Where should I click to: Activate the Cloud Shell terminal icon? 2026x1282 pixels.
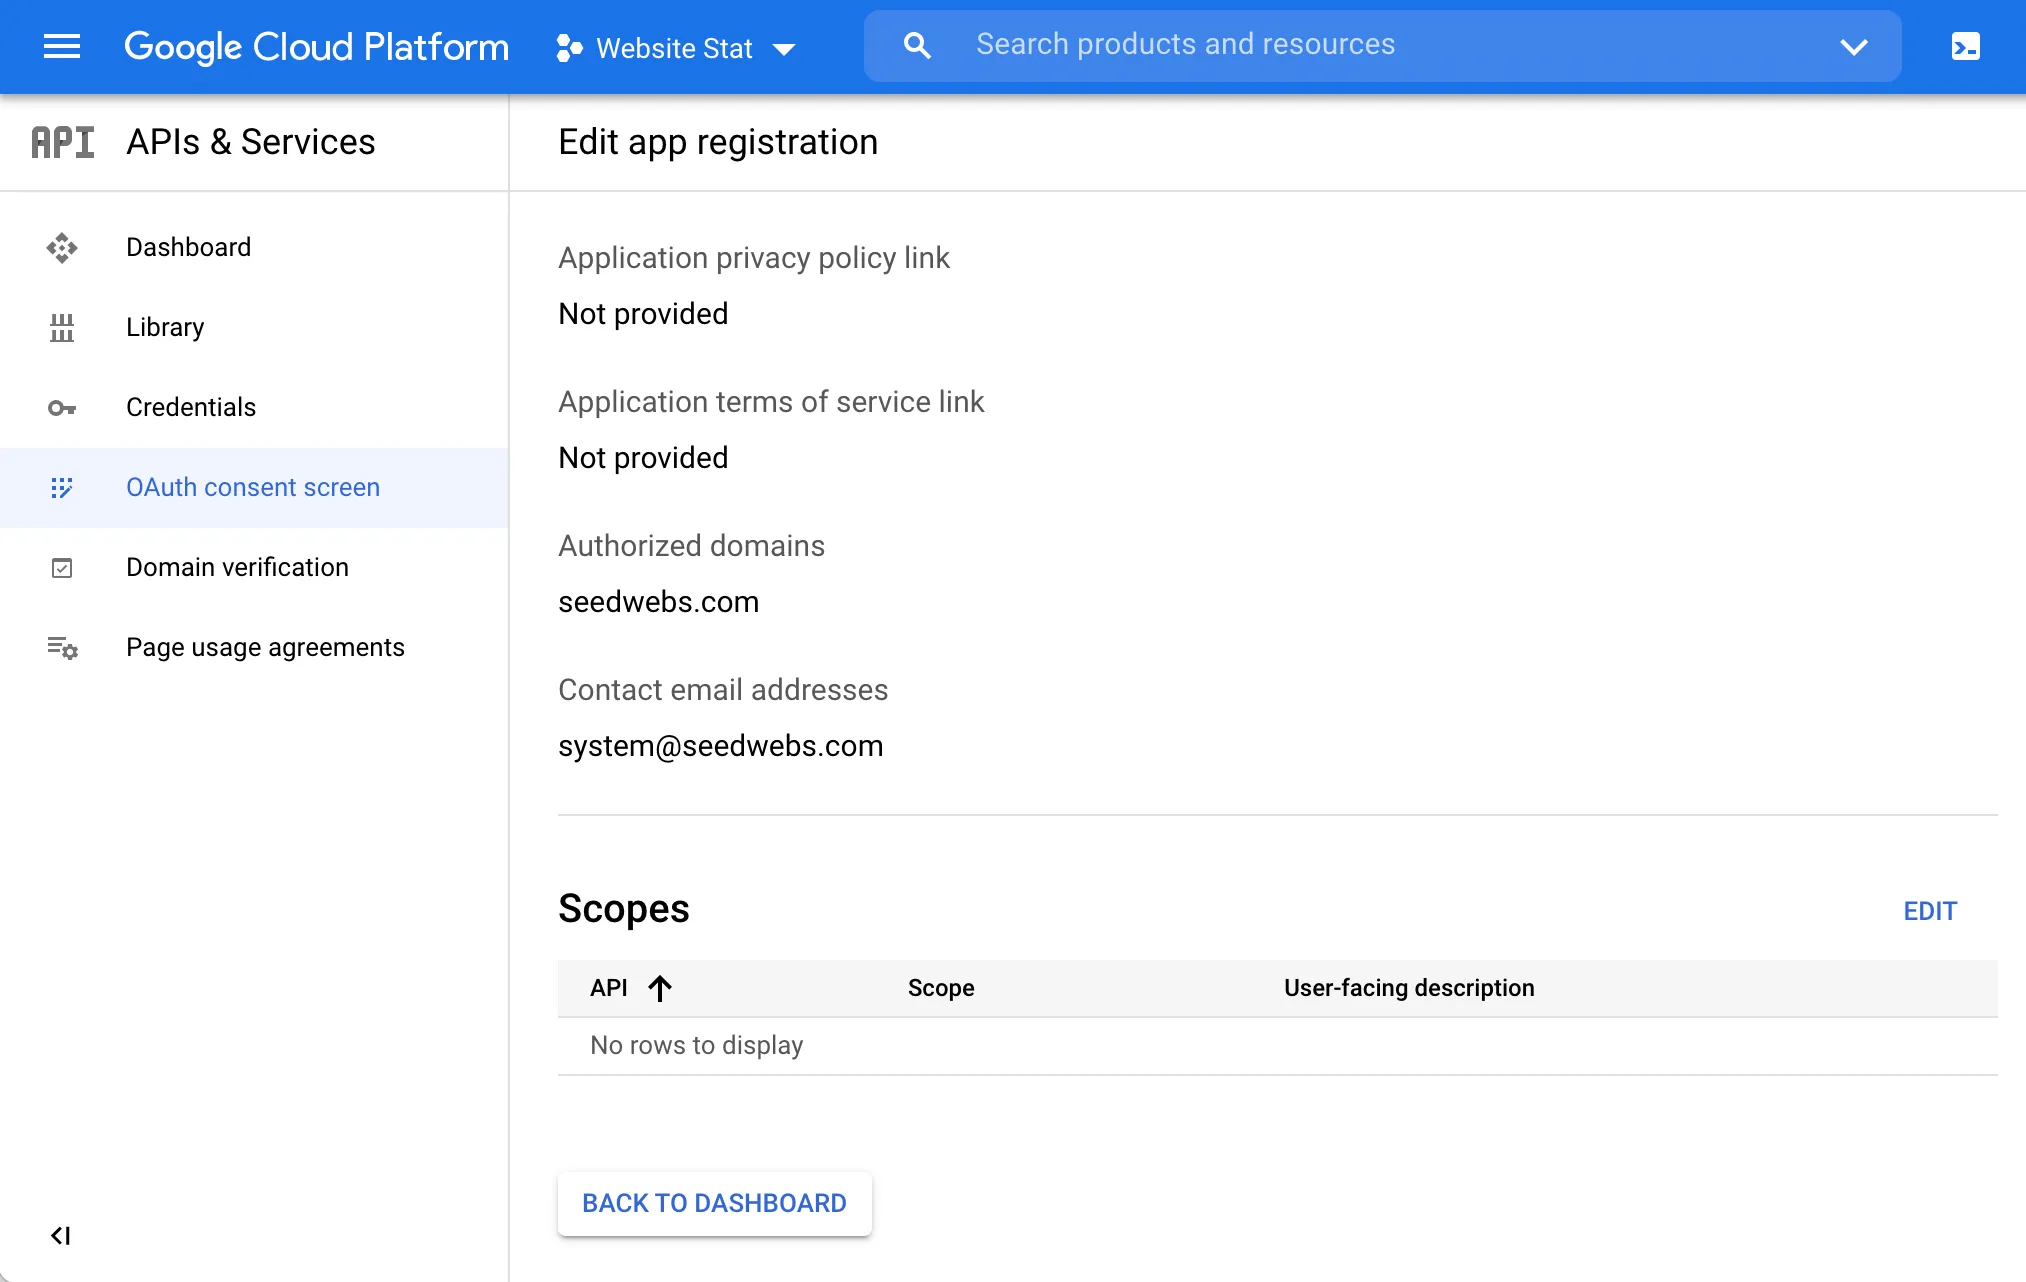pos(1966,46)
